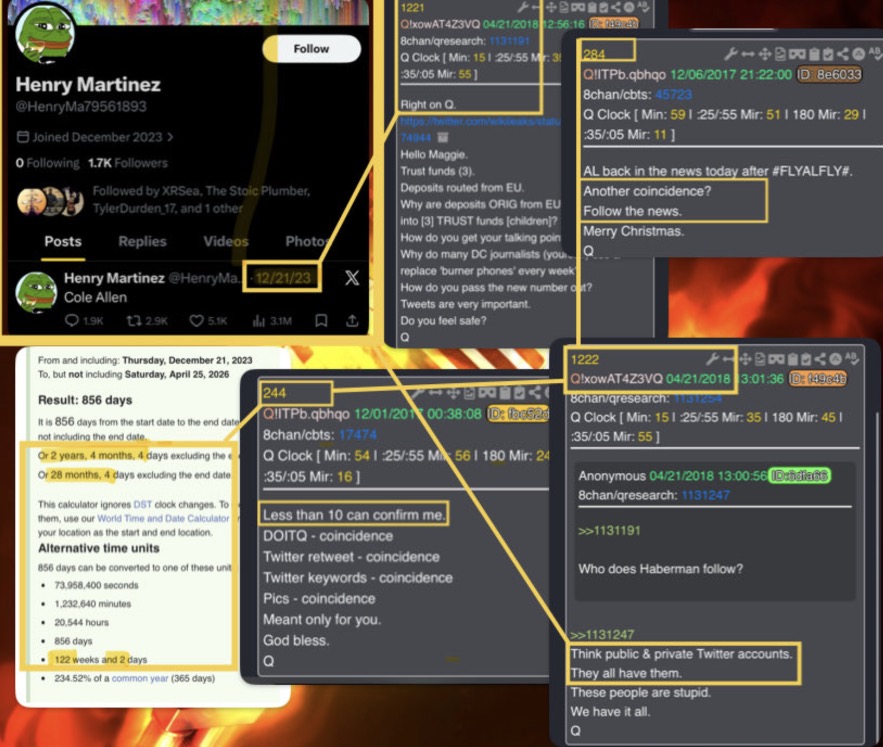Viewport: 883px width, 747px height.
Task: Click the reply icon with 1.9K
Action: [x=72, y=321]
